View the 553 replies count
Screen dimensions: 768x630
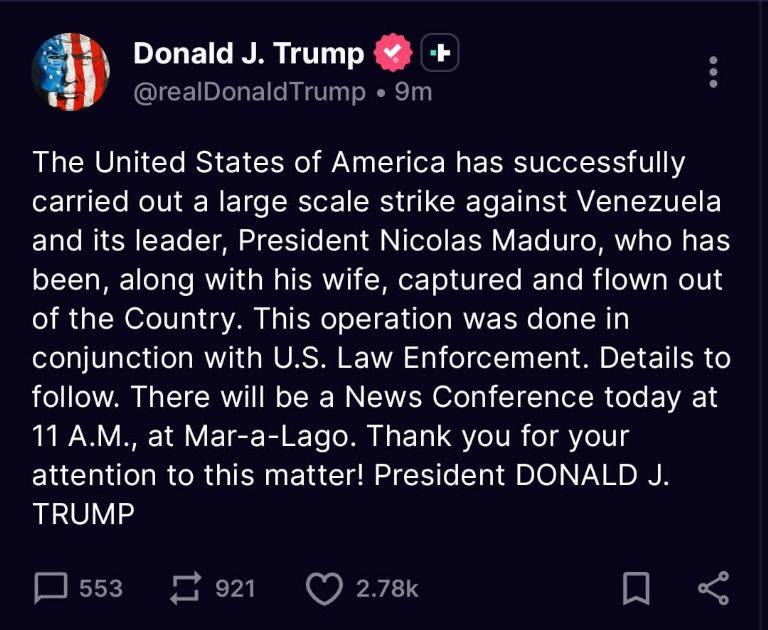coord(100,588)
